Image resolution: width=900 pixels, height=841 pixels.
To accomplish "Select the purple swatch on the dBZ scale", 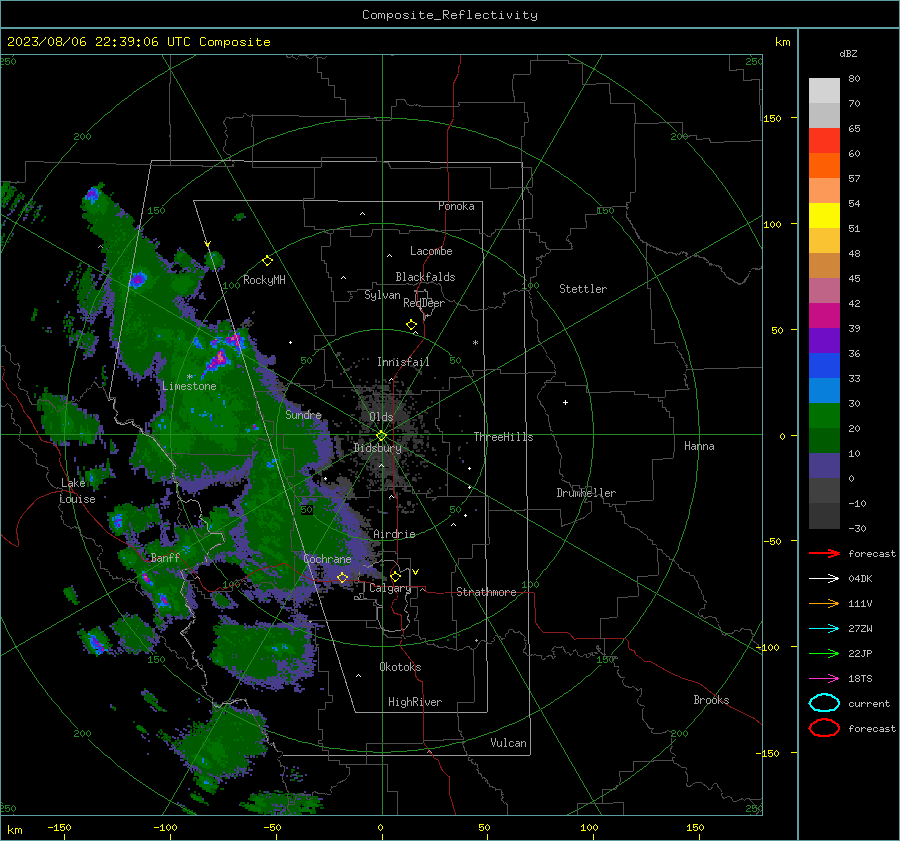I will [824, 340].
